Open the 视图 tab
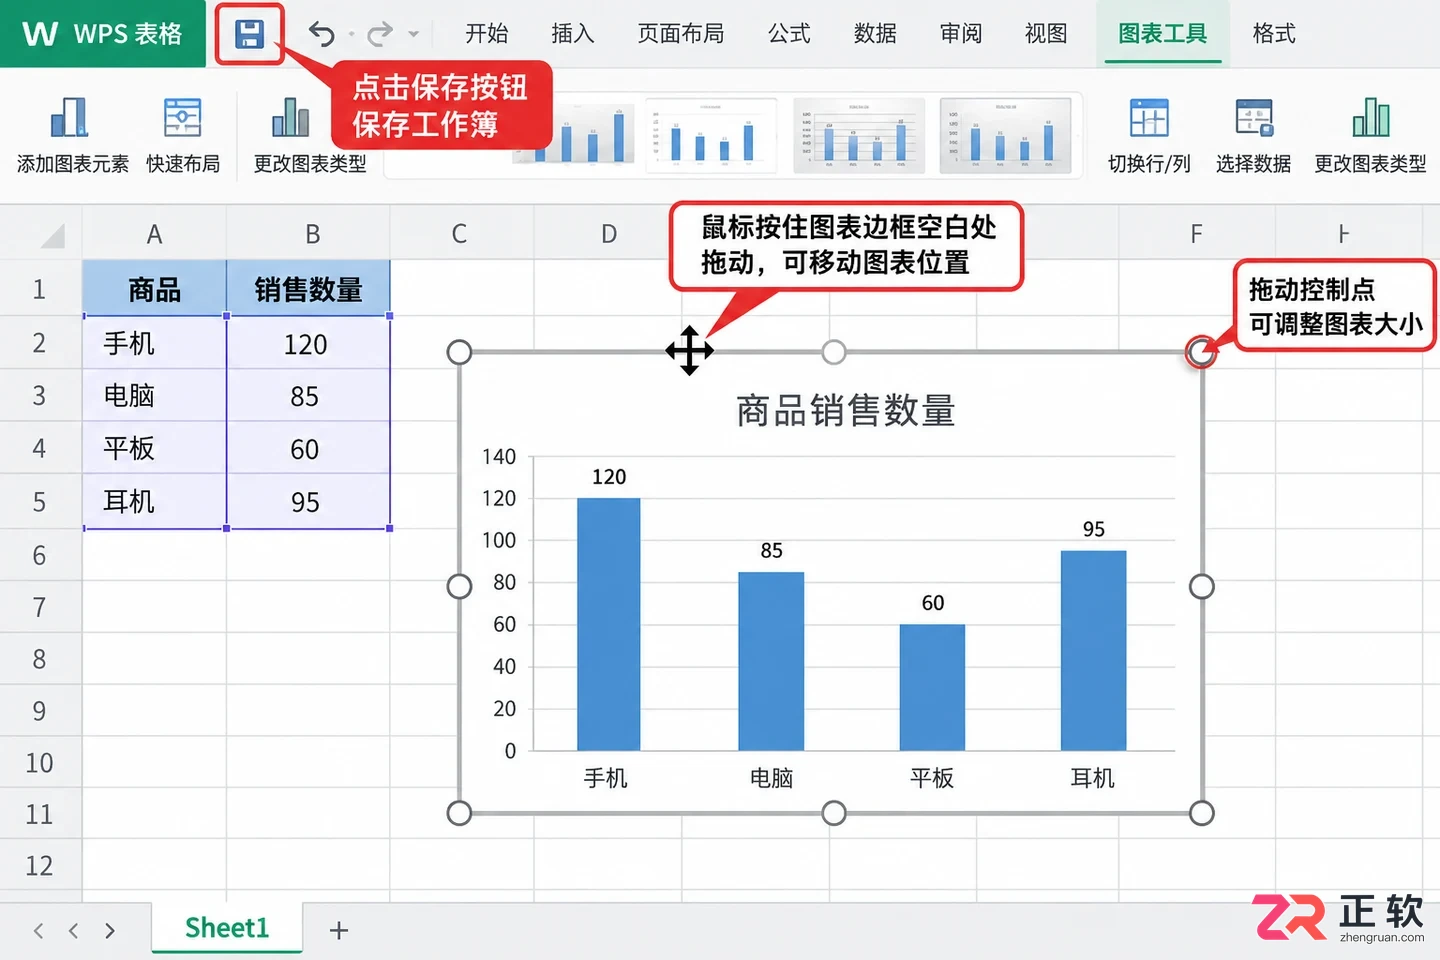This screenshot has height=960, width=1440. (1046, 33)
